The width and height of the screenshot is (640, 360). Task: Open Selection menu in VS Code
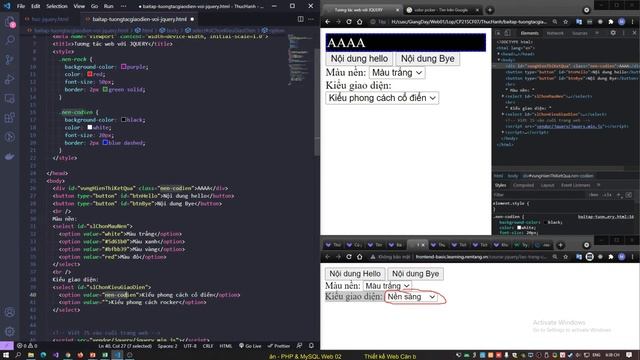(x=57, y=6)
